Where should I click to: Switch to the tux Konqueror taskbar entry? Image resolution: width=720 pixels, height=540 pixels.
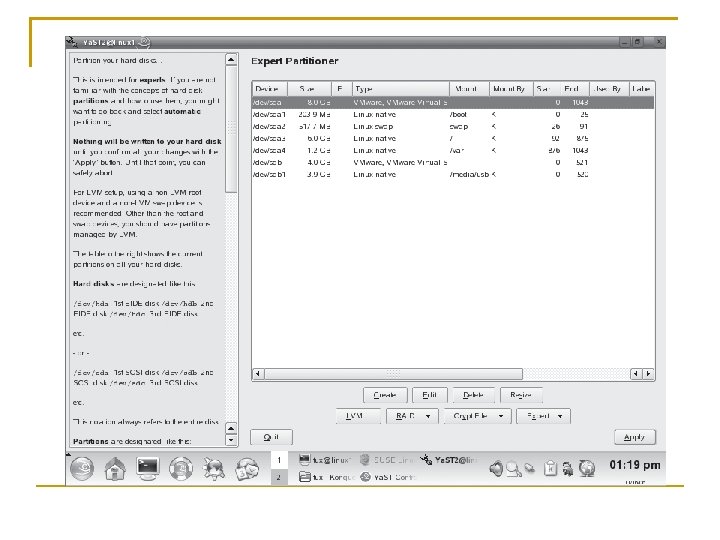pyautogui.click(x=327, y=477)
